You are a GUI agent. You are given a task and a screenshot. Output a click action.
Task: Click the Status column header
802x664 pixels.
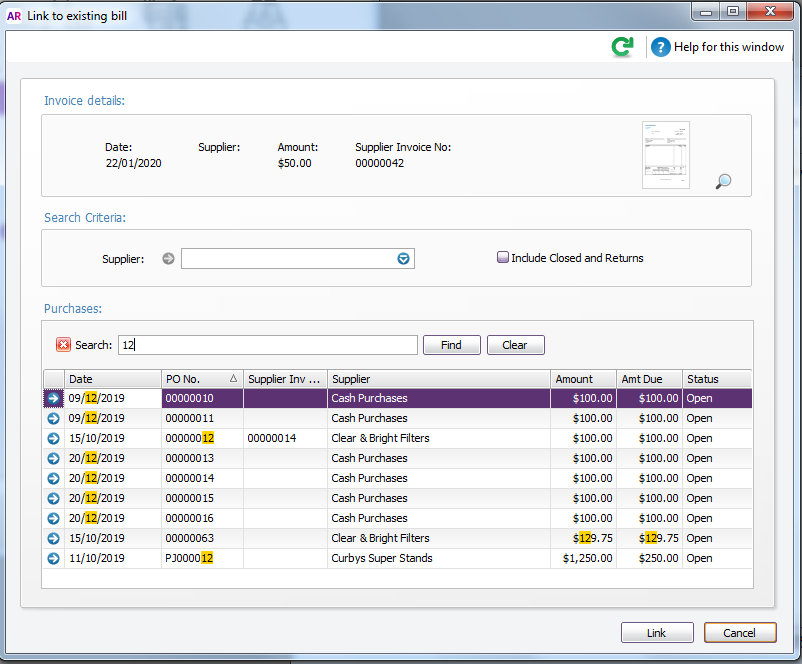[x=716, y=379]
